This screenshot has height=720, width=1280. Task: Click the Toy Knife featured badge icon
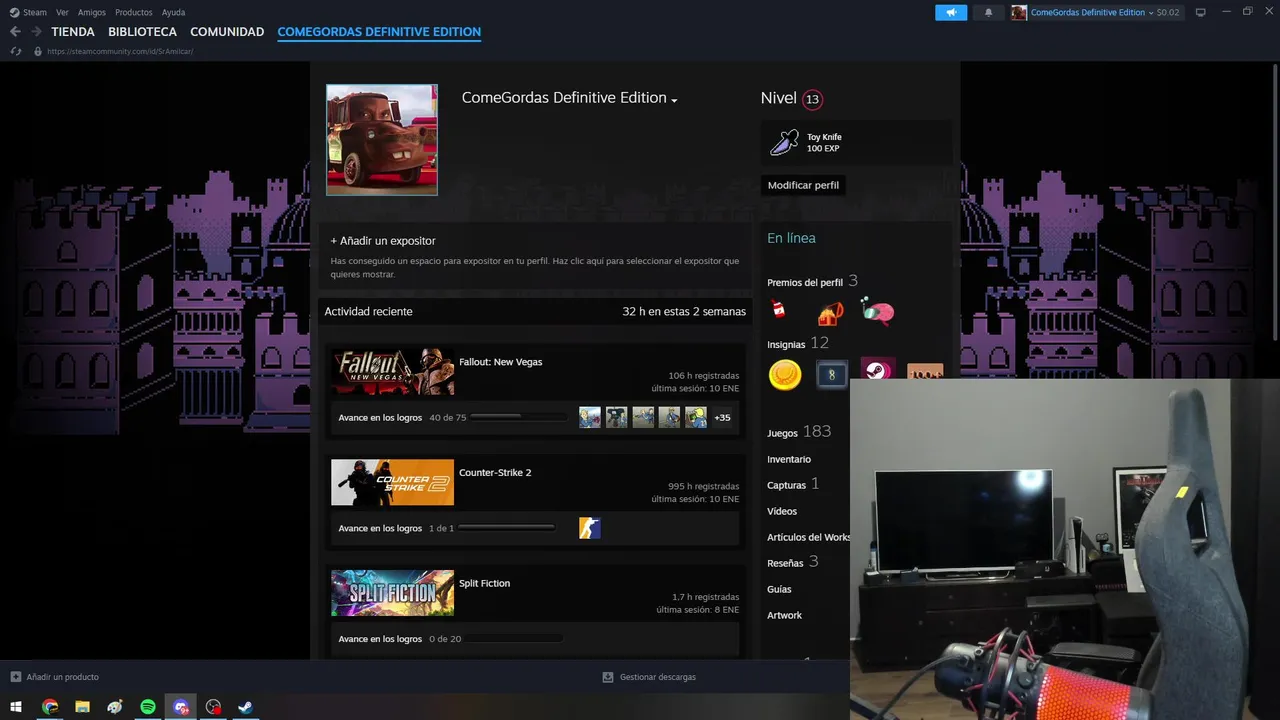pyautogui.click(x=784, y=142)
